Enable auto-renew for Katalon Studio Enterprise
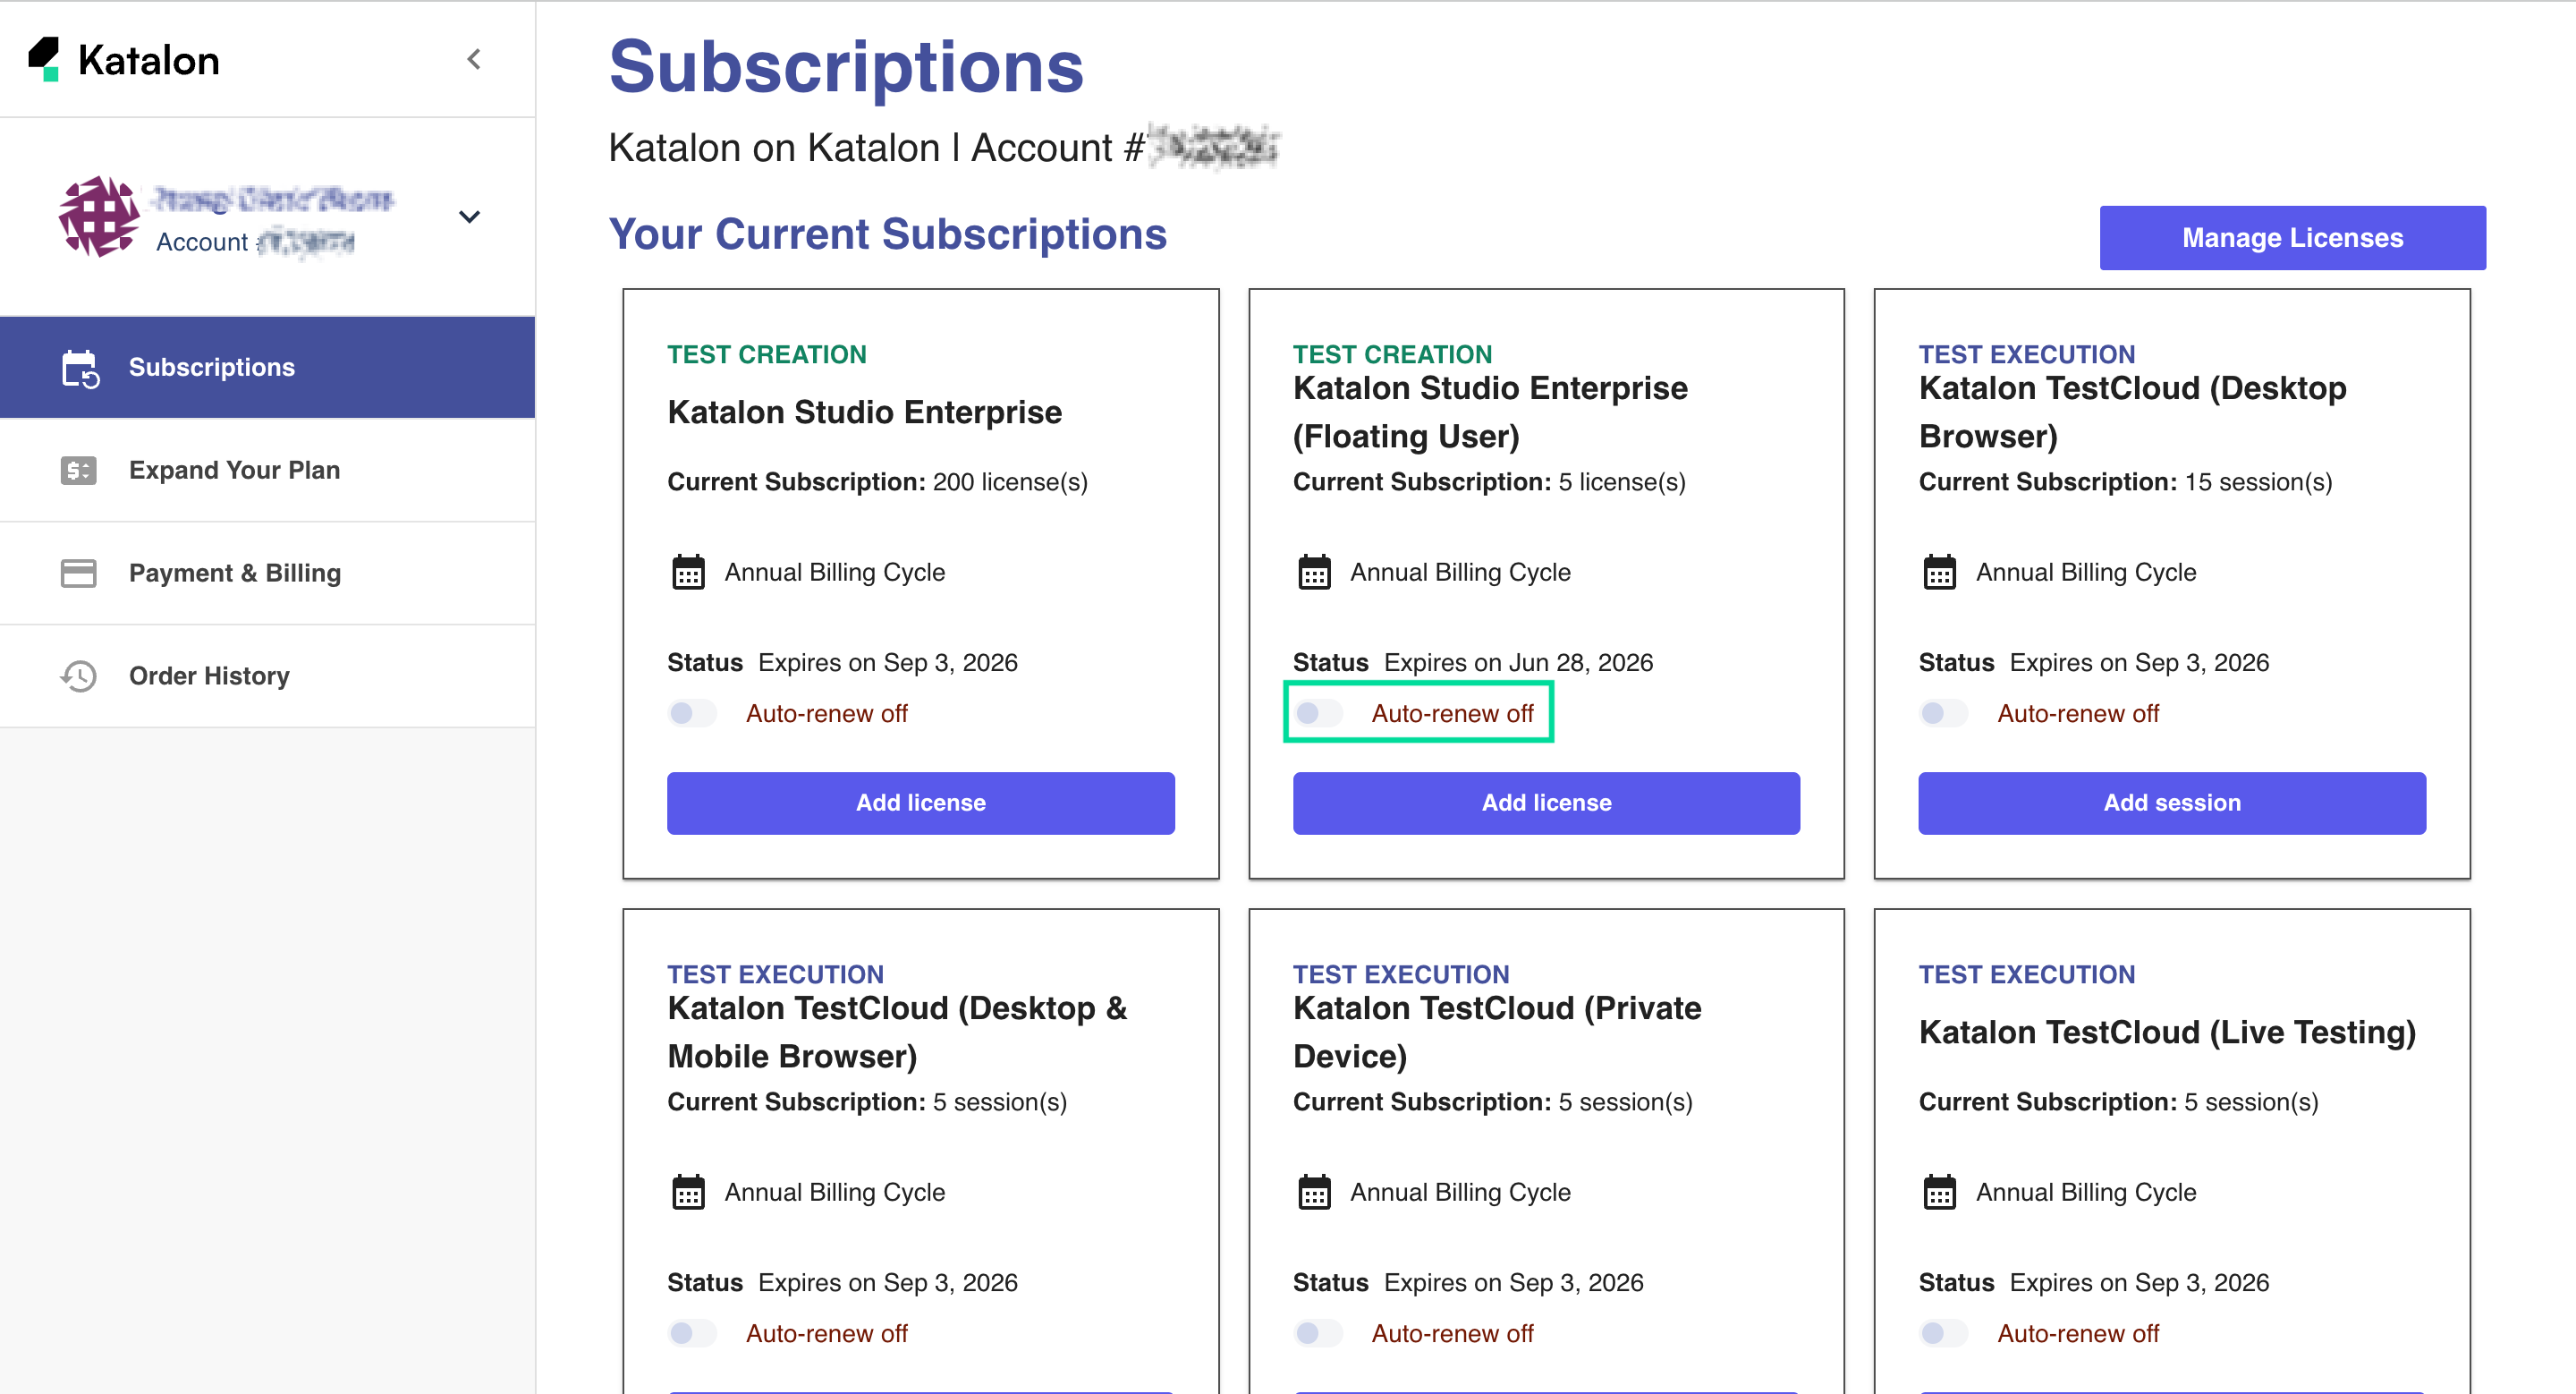Screen dimensions: 2576x1394 tap(692, 713)
